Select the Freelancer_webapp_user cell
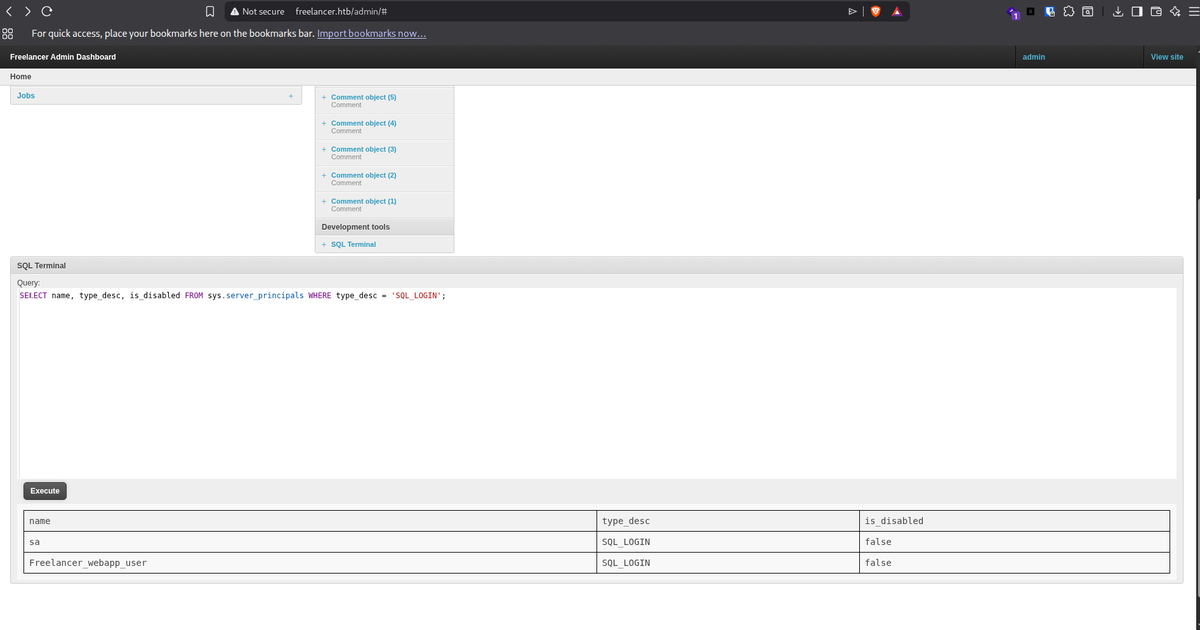The width and height of the screenshot is (1200, 630). point(310,563)
